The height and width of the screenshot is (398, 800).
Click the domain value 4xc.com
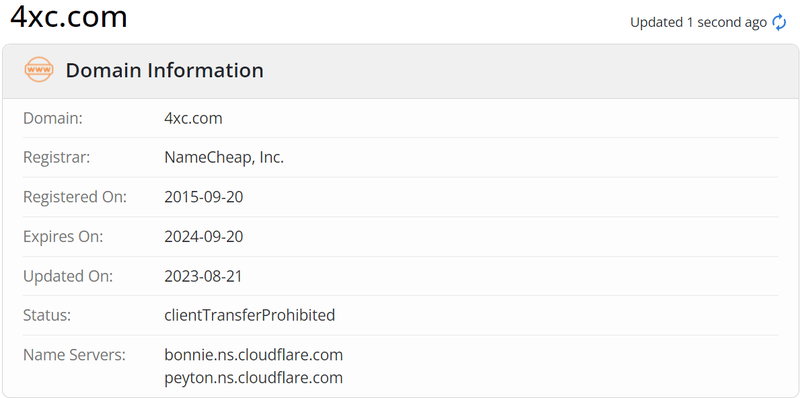coord(193,118)
